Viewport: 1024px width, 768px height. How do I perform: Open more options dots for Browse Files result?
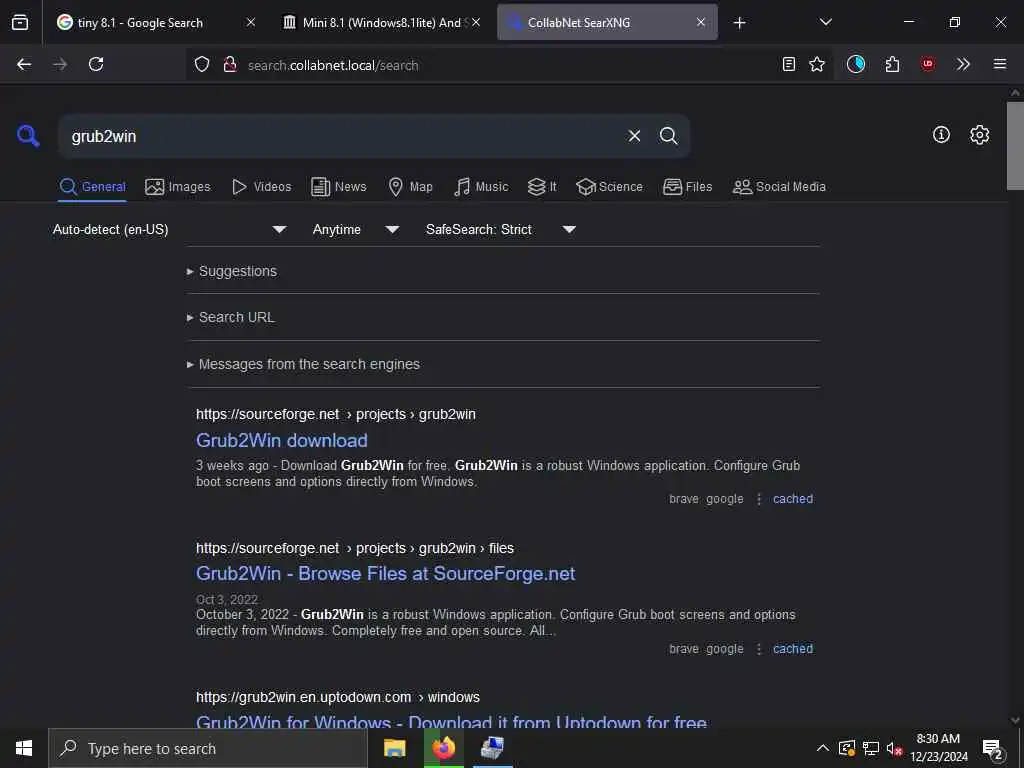[758, 649]
